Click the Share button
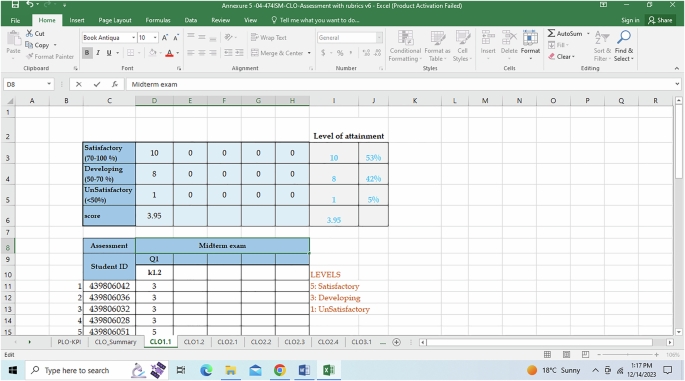 660,20
